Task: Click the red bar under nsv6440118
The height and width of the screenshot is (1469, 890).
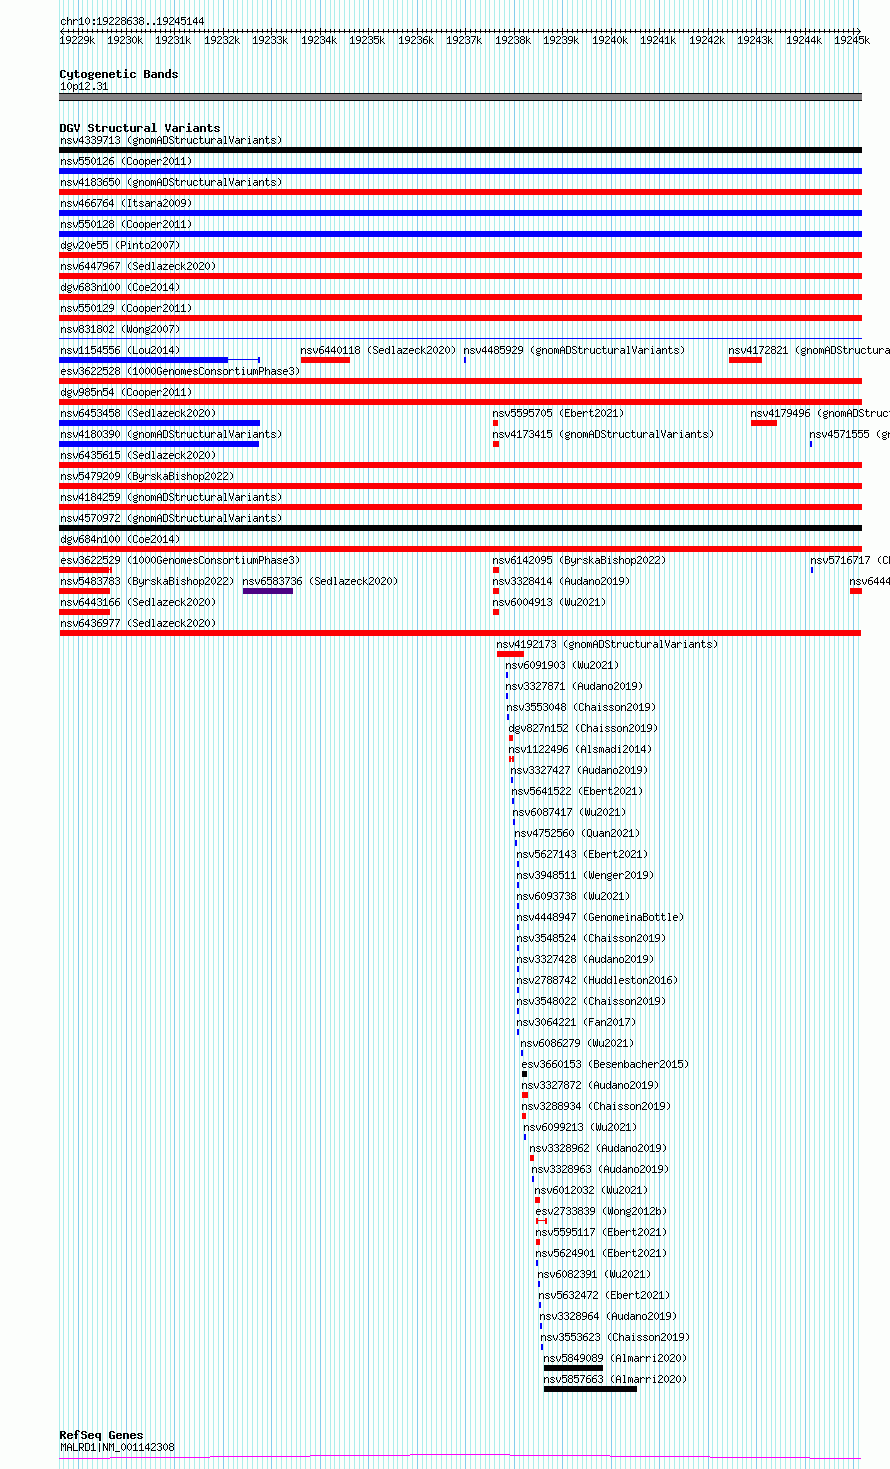Action: tap(325, 360)
